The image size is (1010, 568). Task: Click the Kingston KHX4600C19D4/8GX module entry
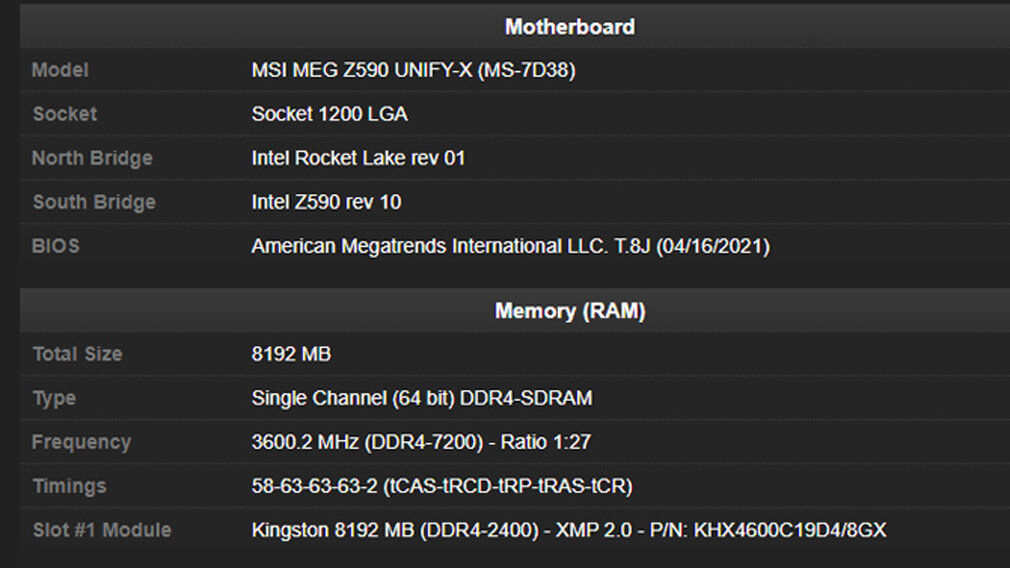point(568,530)
